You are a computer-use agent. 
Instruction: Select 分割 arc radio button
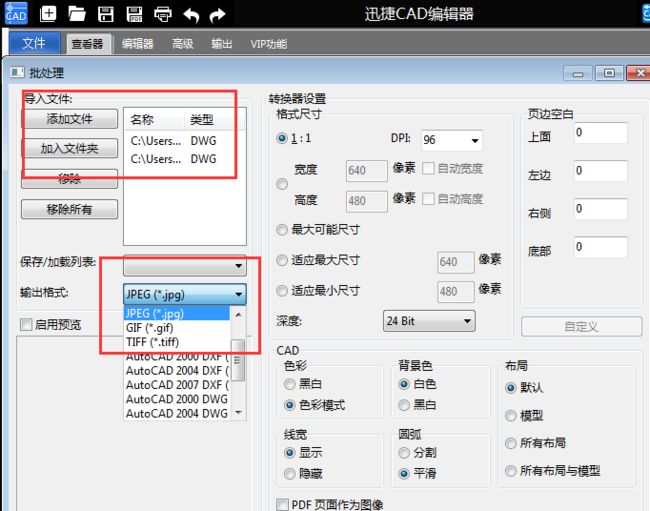coord(404,453)
